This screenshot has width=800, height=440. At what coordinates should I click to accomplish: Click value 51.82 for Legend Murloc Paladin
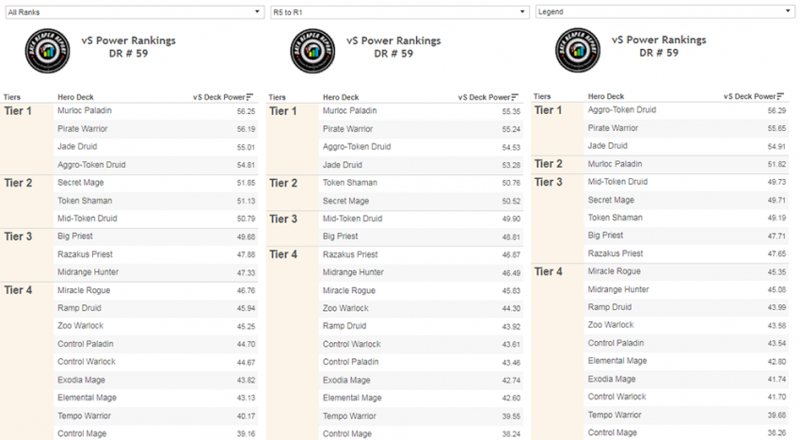point(777,164)
